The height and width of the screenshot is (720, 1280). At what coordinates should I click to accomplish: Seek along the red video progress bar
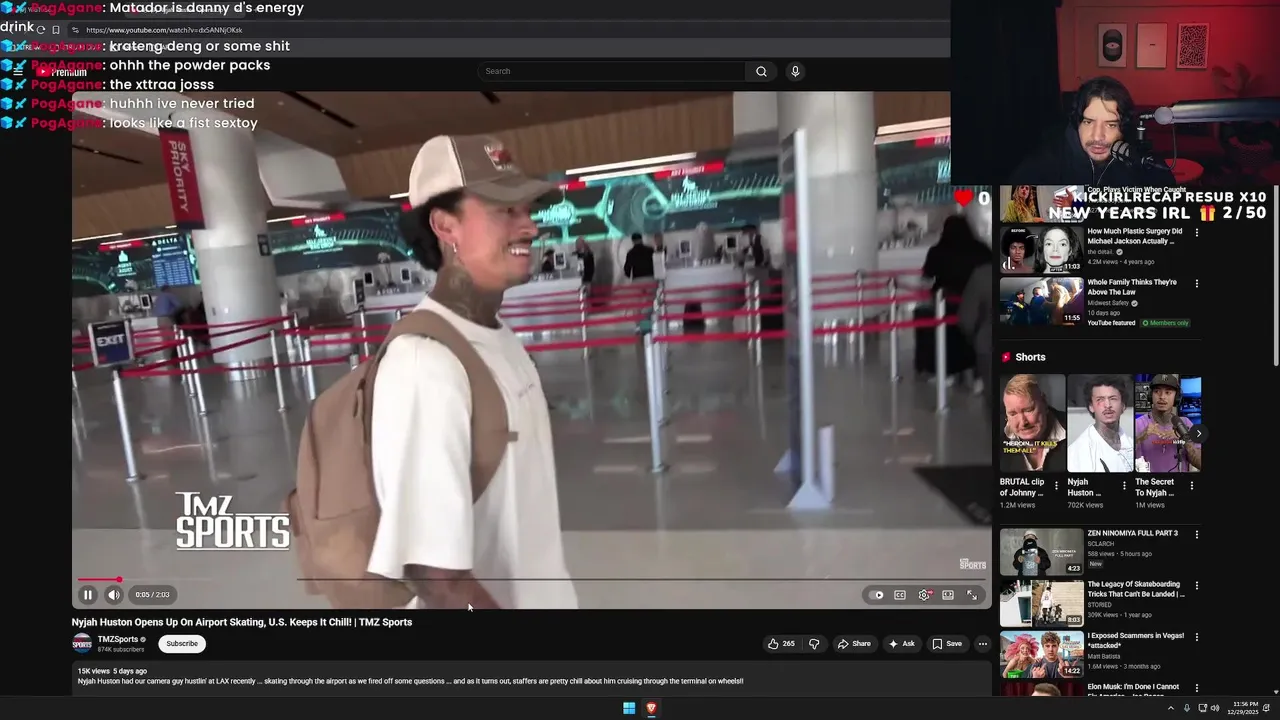(x=531, y=579)
